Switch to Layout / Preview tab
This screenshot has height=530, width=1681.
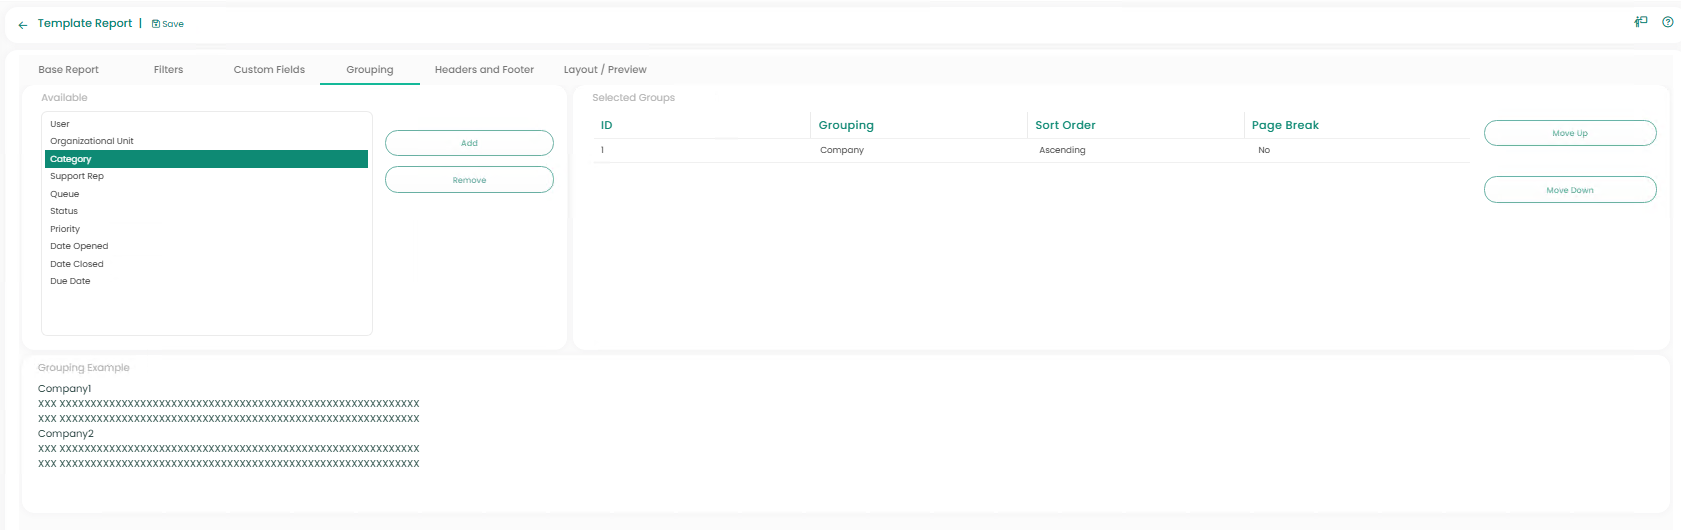(605, 70)
